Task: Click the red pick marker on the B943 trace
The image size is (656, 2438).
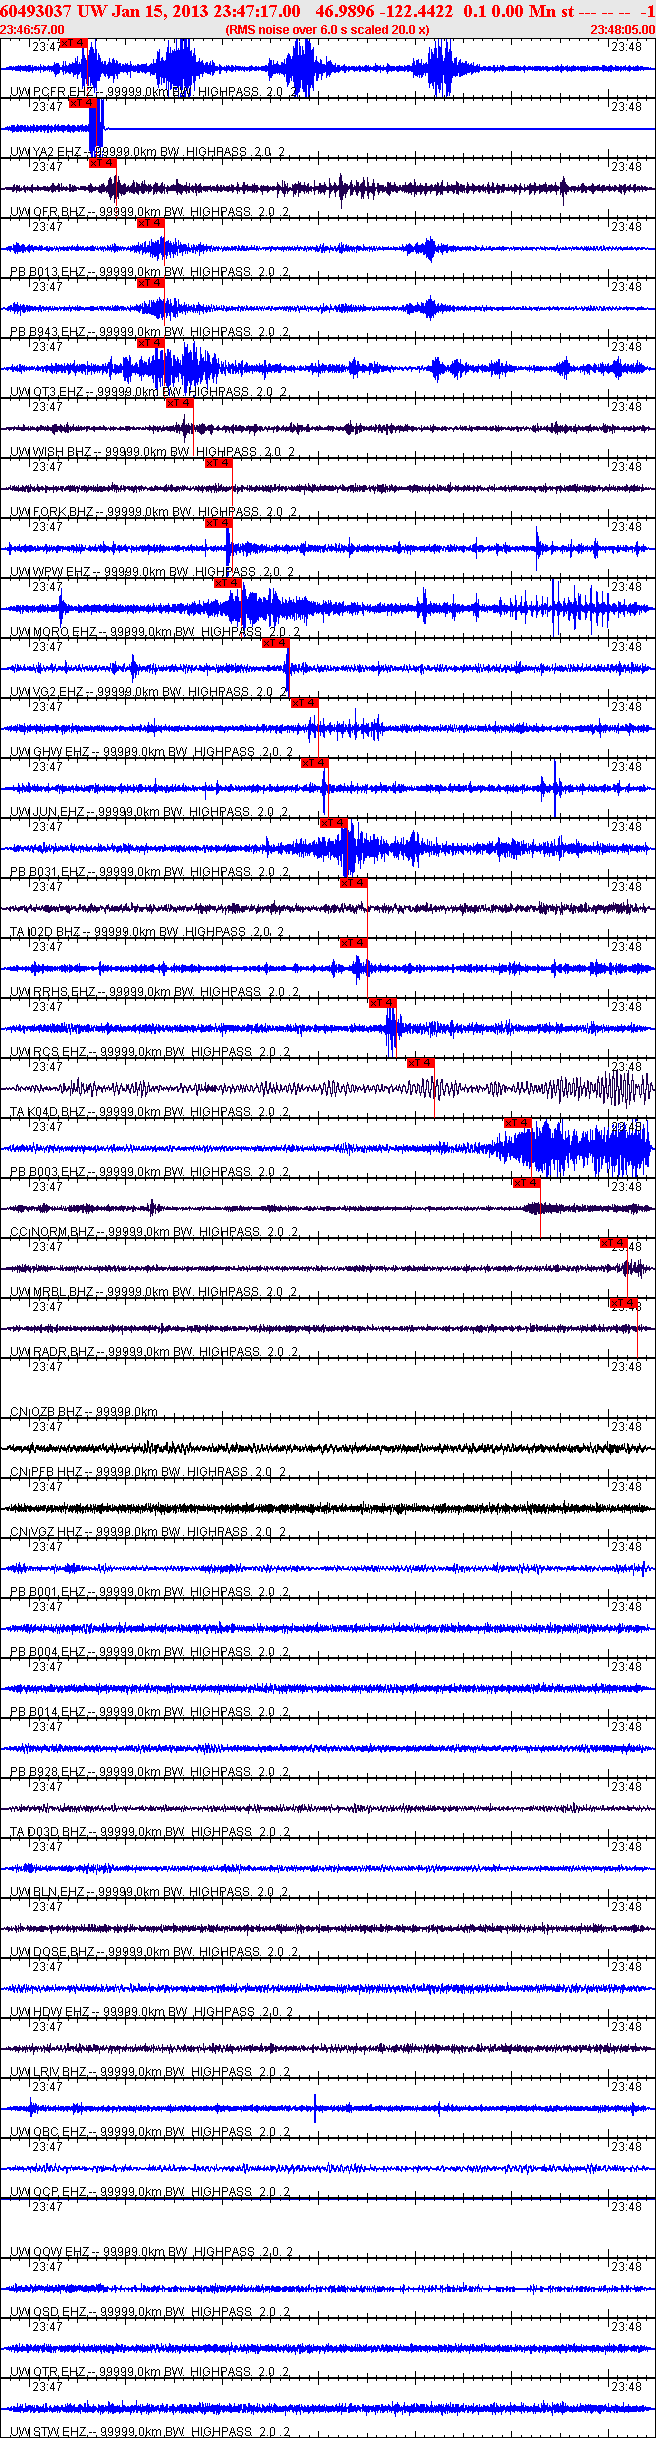Action: pyautogui.click(x=151, y=283)
